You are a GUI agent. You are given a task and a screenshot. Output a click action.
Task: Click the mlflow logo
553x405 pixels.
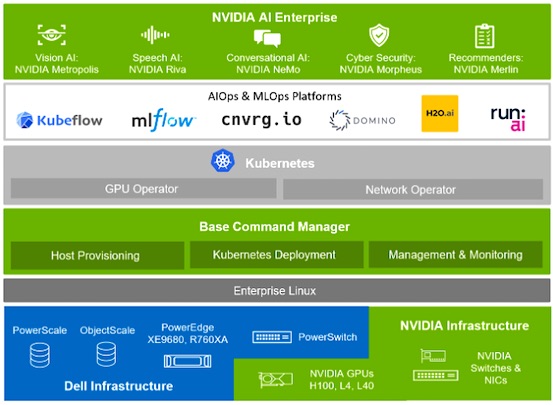click(163, 120)
